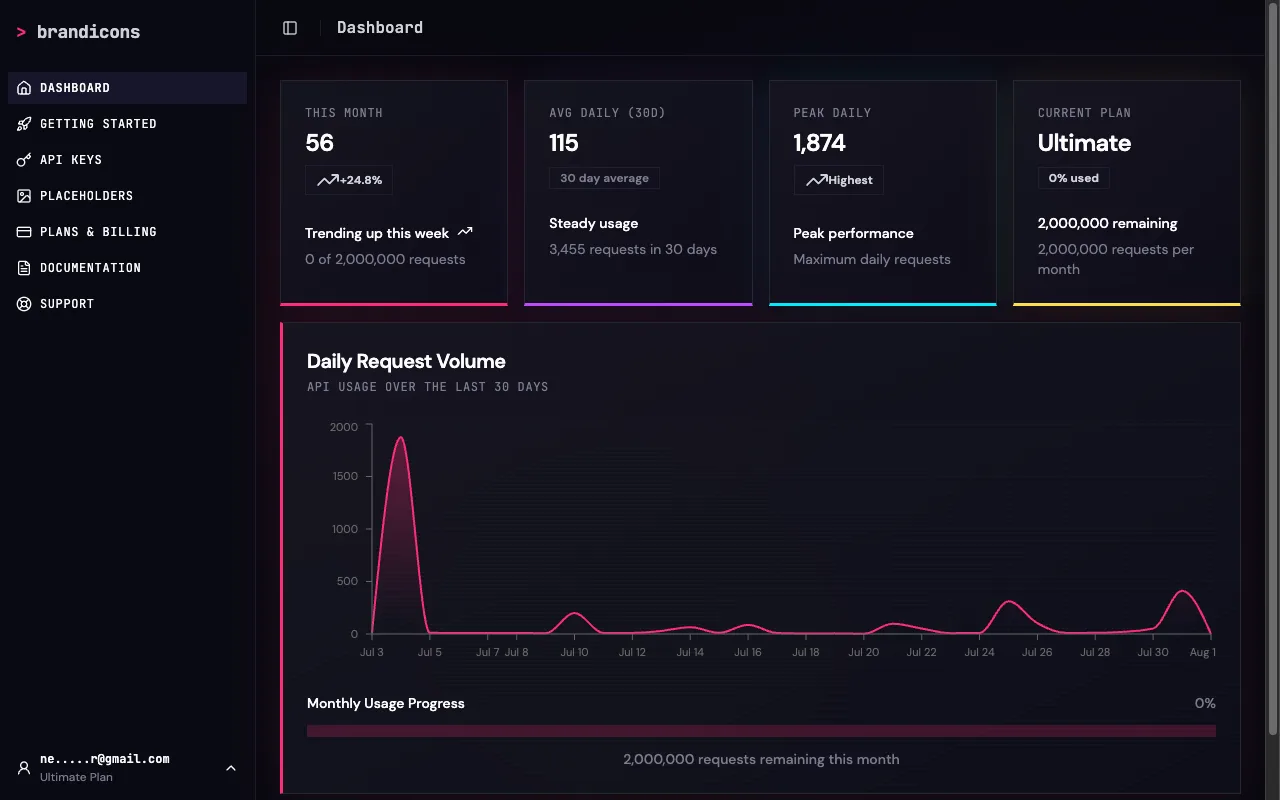Click the 2000 y-axis label

[344, 427]
